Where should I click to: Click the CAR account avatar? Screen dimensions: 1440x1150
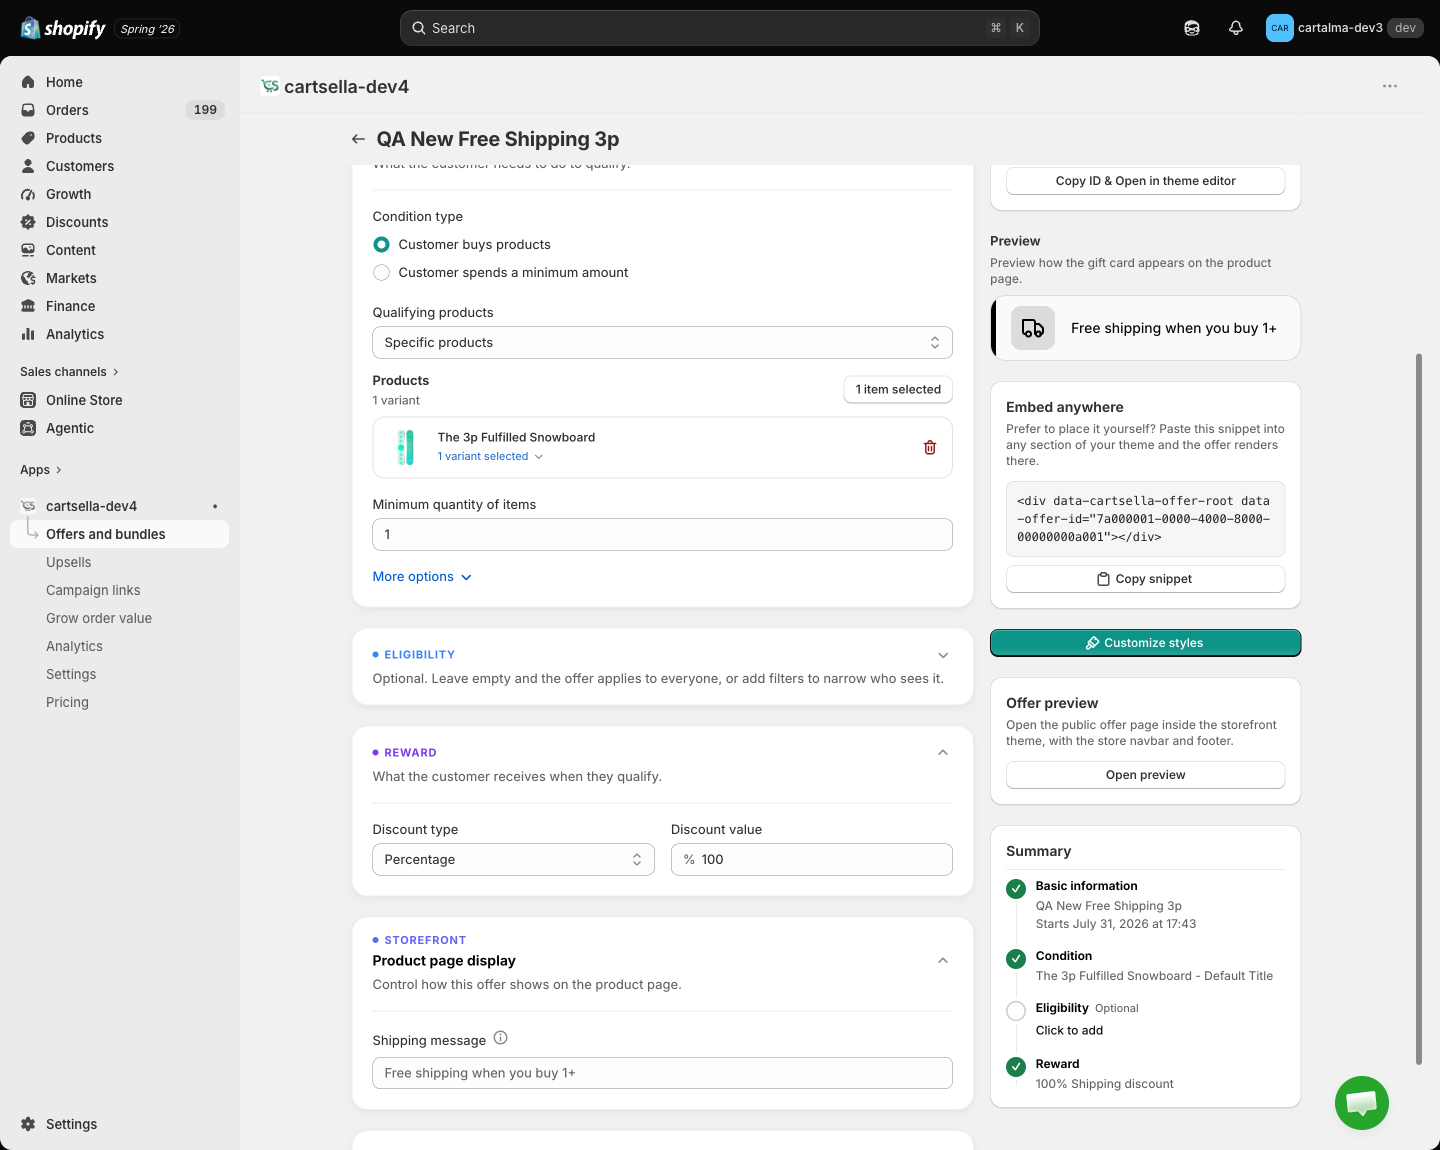click(1280, 28)
